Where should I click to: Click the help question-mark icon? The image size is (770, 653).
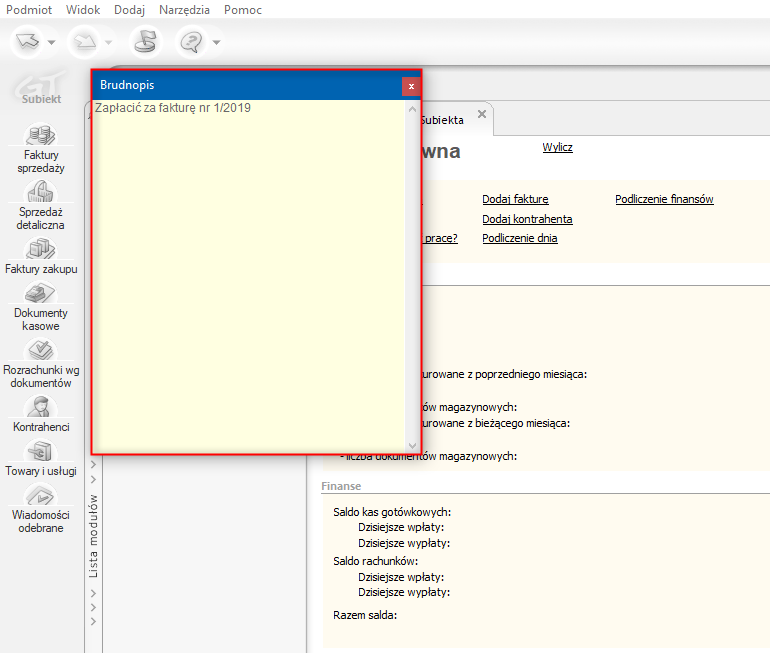click(x=191, y=42)
